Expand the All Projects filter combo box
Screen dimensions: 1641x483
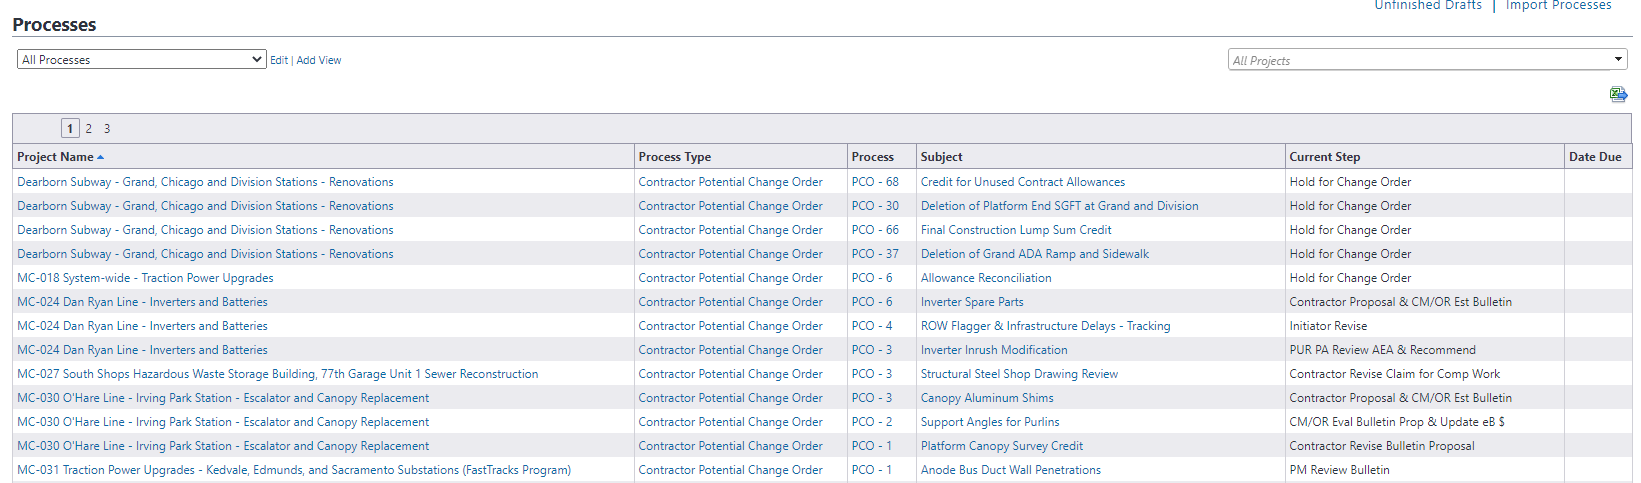tap(1427, 60)
